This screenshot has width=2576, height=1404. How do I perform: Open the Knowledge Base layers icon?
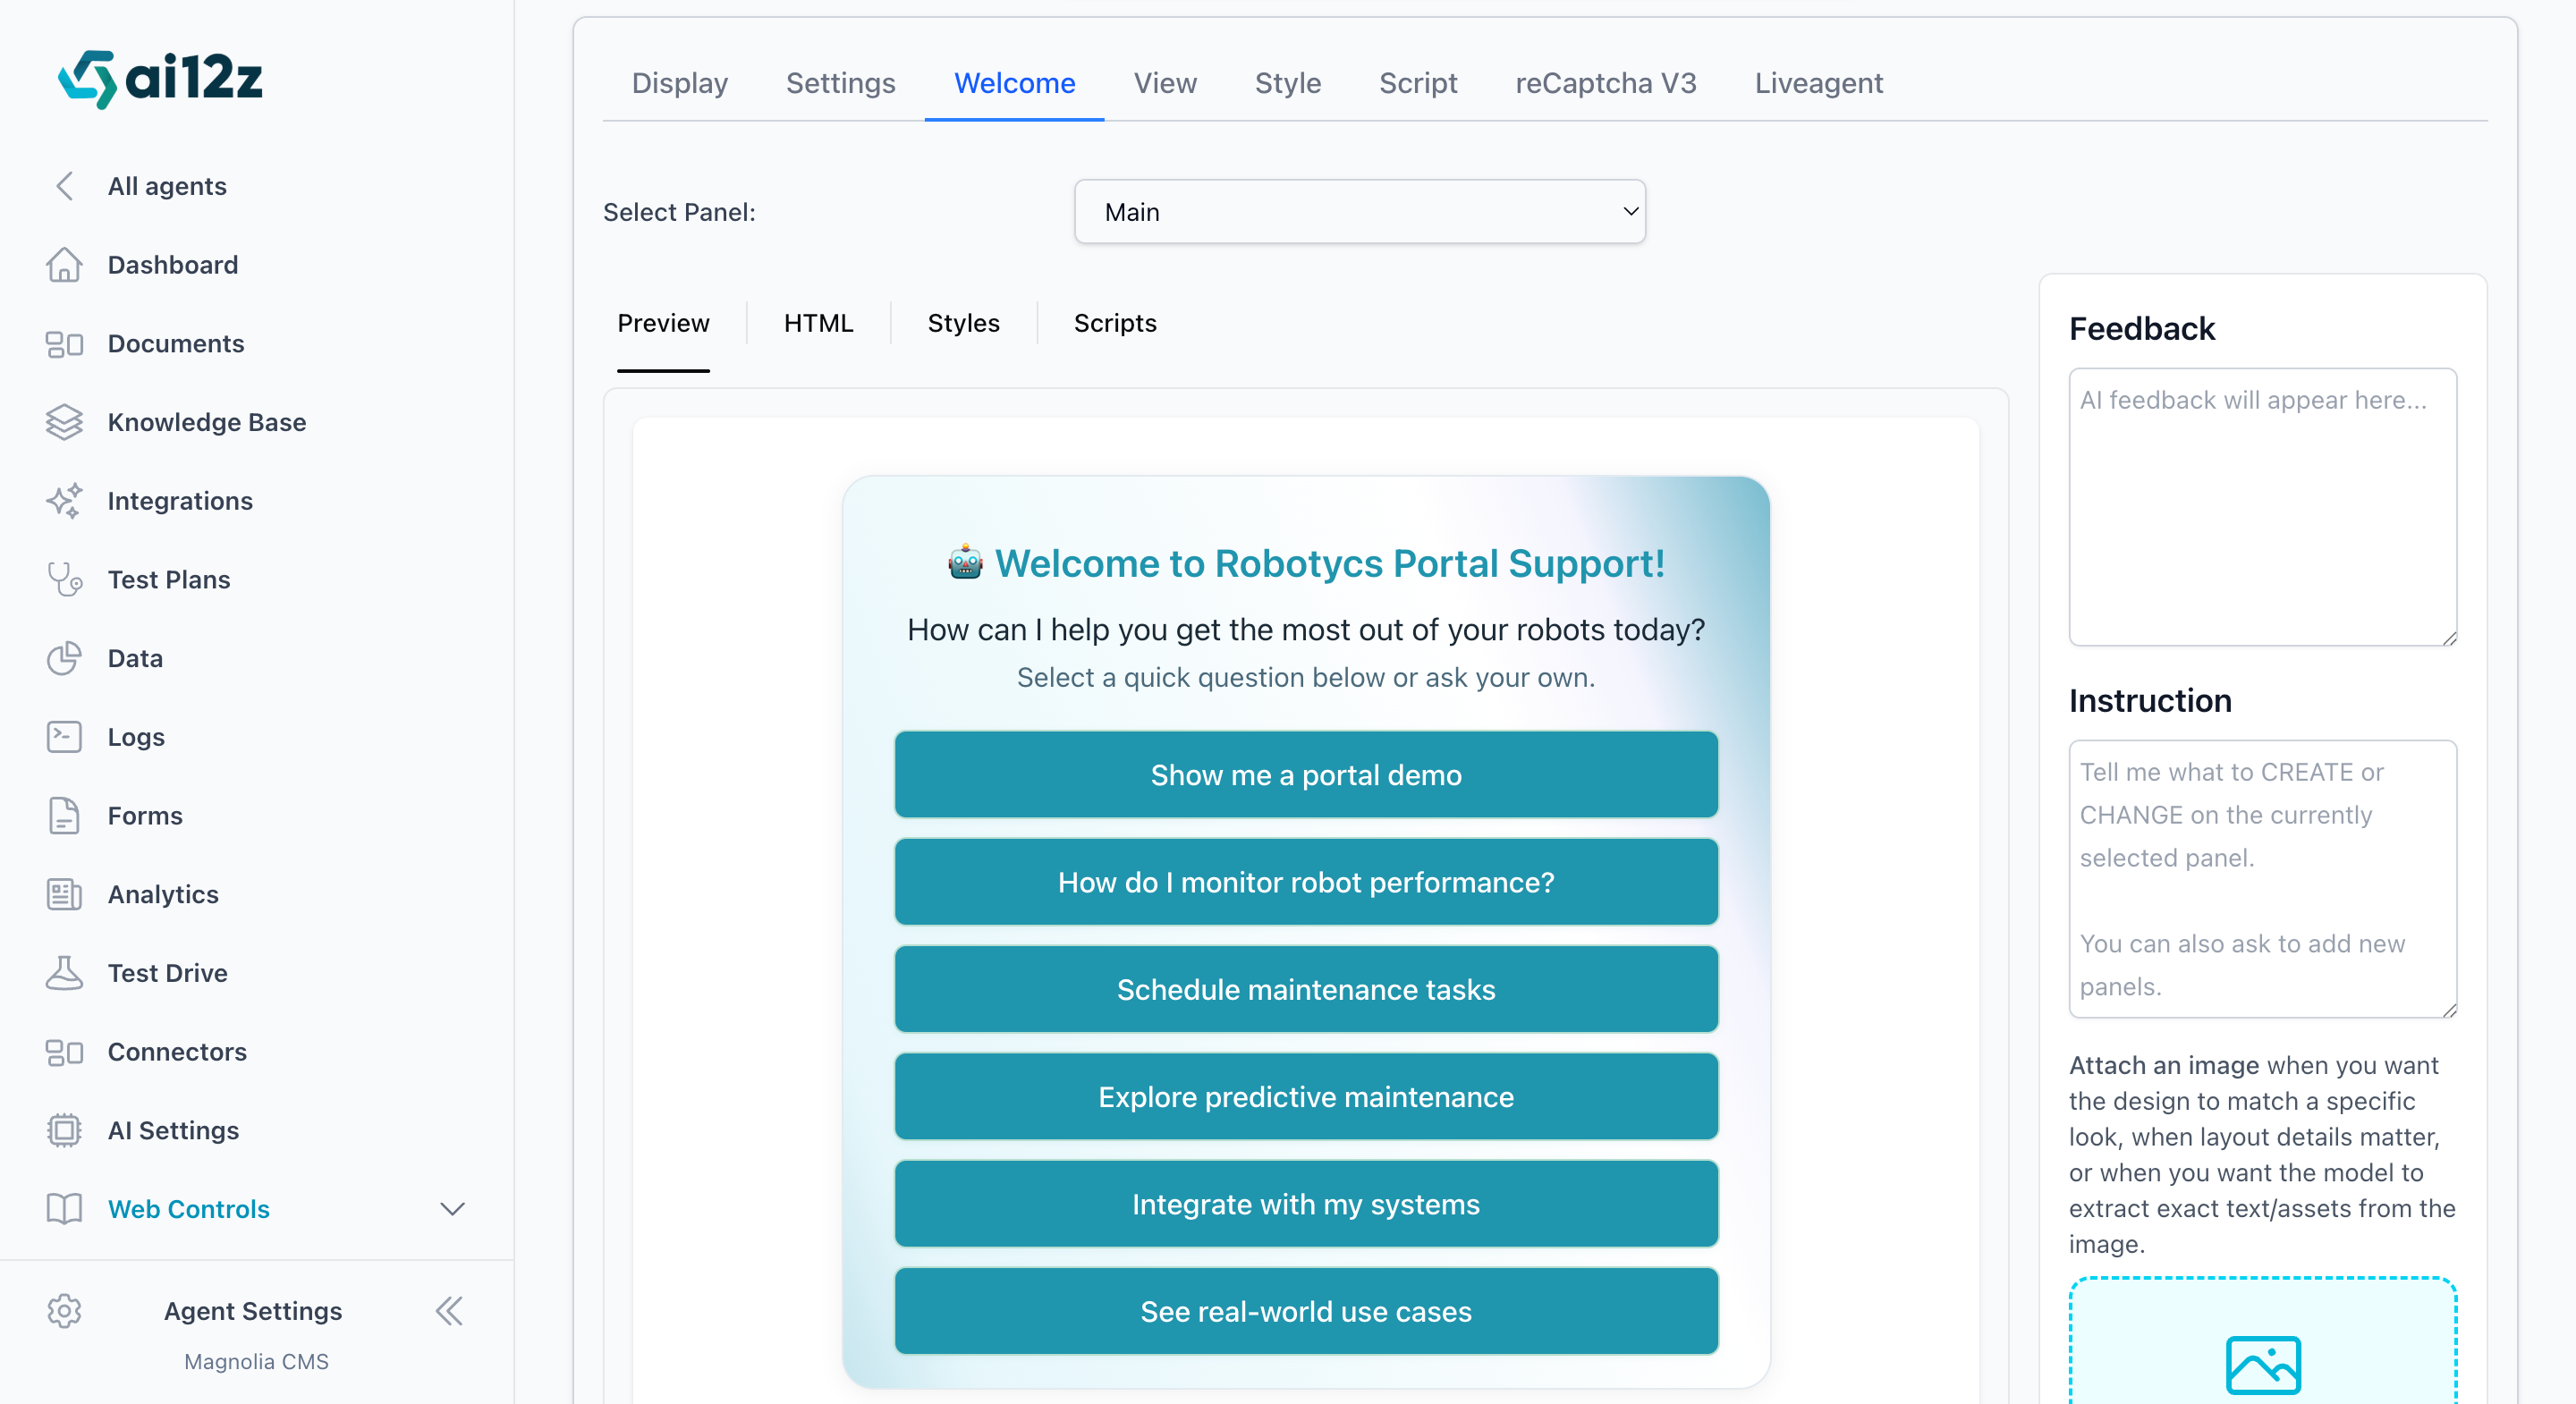[64, 422]
